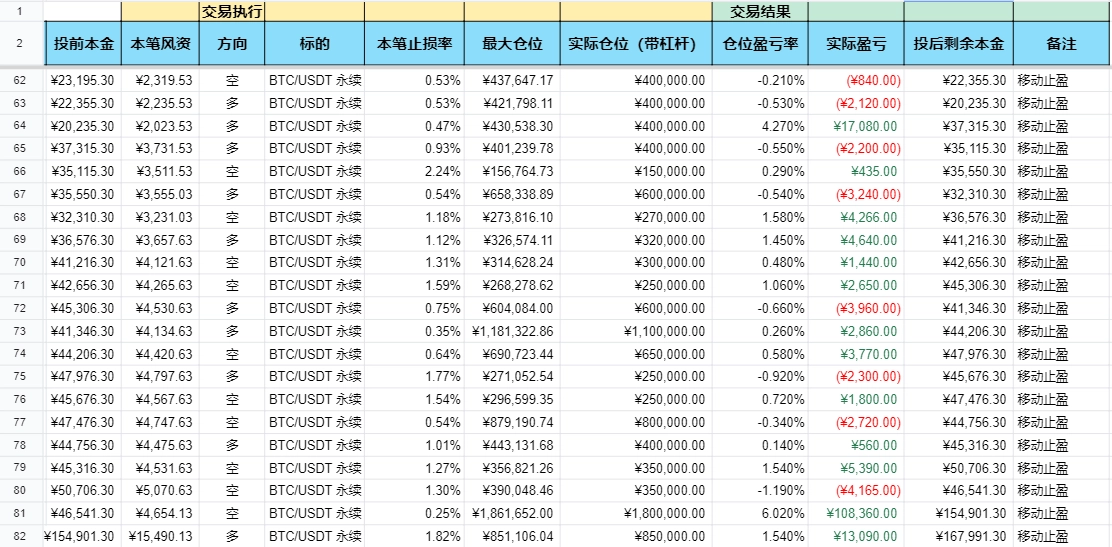Click the ¥879,190.74 max position cell
The height and width of the screenshot is (547, 1112).
click(512, 422)
